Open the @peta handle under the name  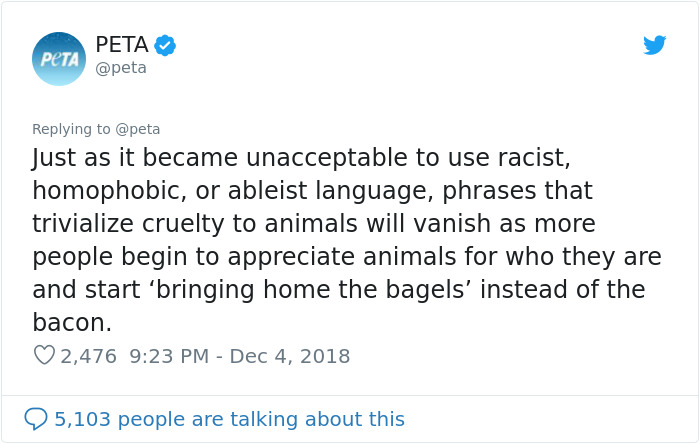121,68
